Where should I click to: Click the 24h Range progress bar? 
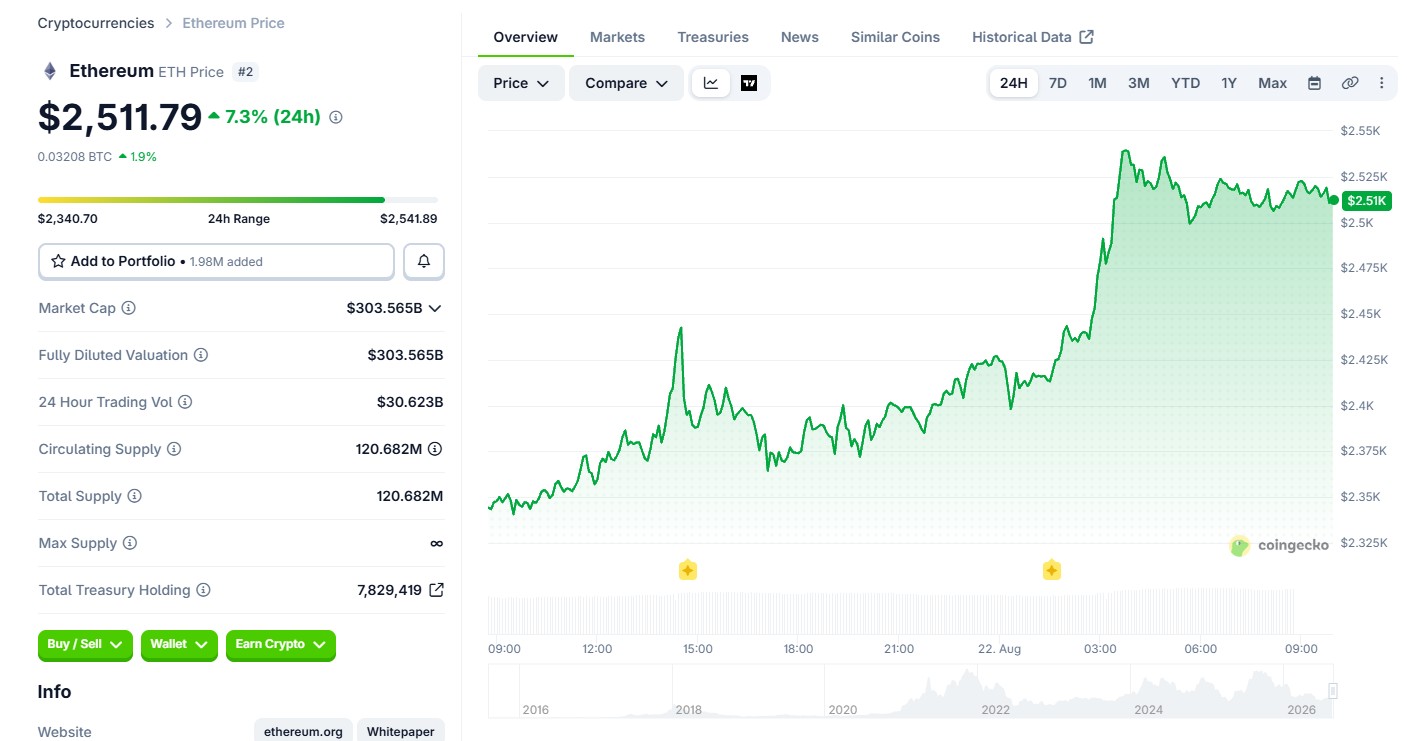point(238,200)
